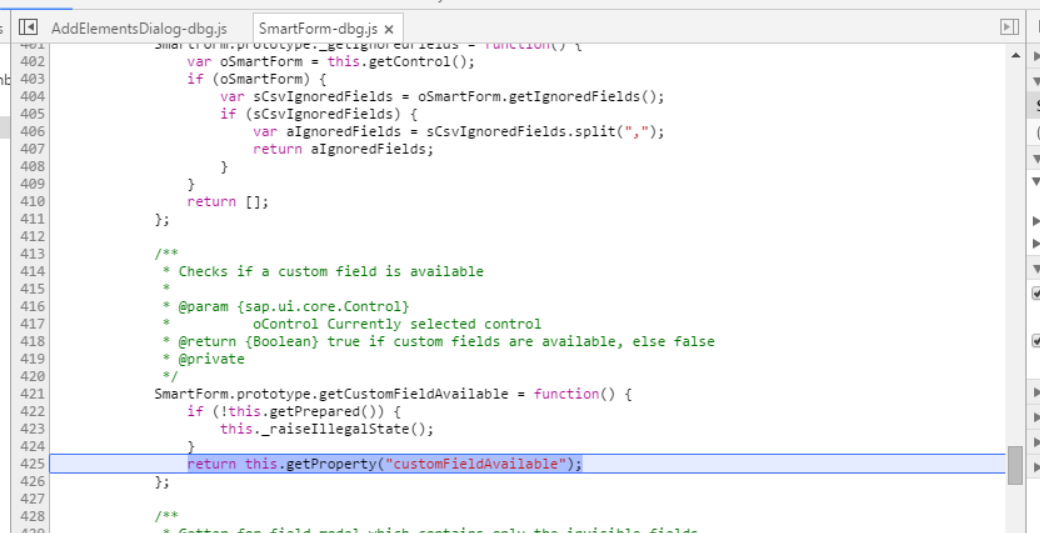Image resolution: width=1040 pixels, height=533 pixels.
Task: Set a breakpoint on line 403
Action: click(31, 79)
